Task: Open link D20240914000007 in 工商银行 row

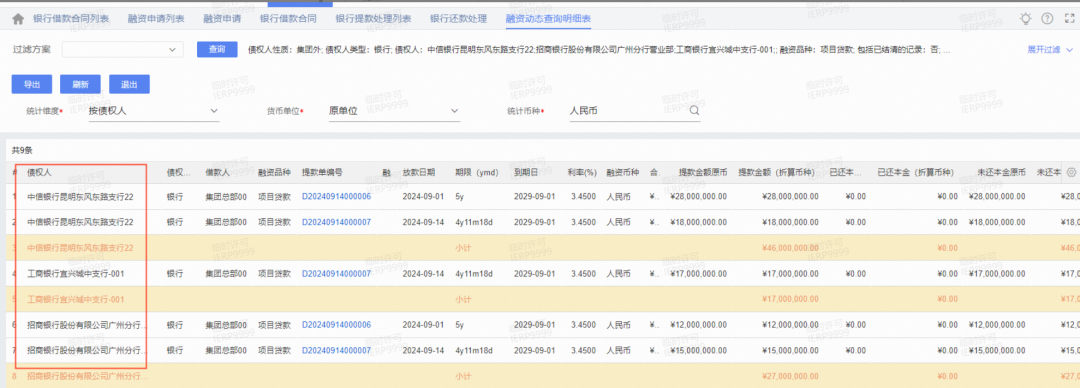Action: click(337, 274)
